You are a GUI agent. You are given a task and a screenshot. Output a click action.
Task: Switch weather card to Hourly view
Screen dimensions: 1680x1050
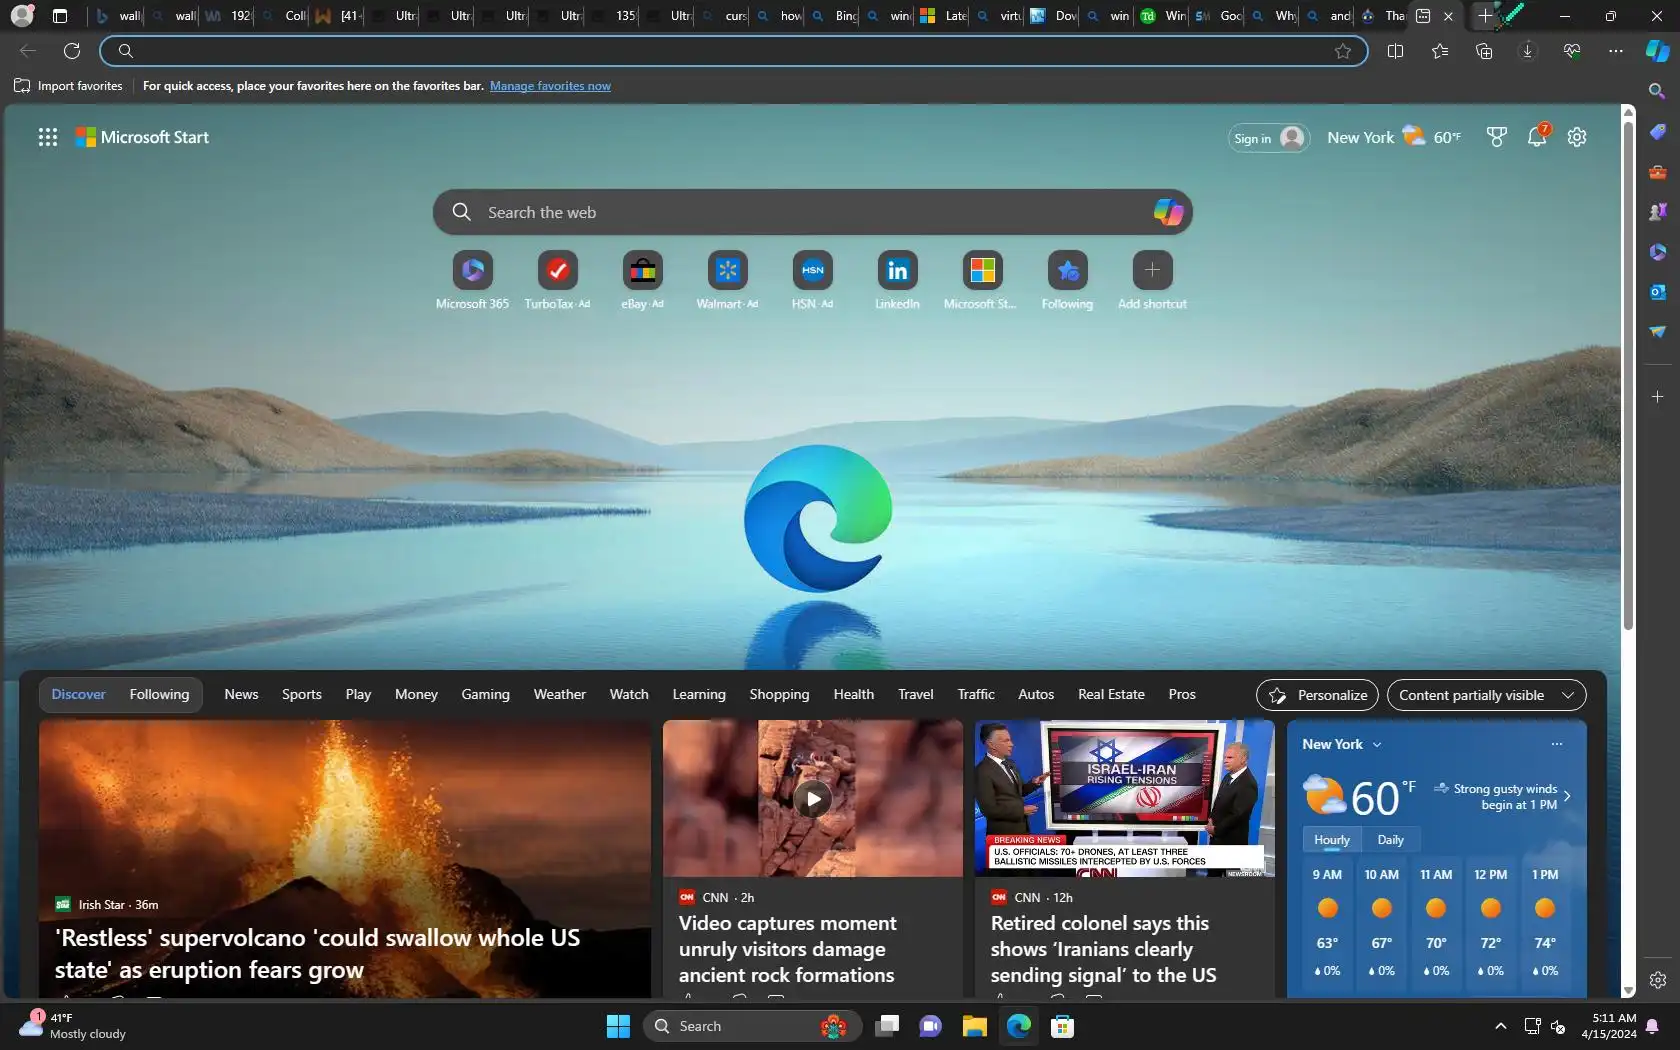pyautogui.click(x=1331, y=840)
